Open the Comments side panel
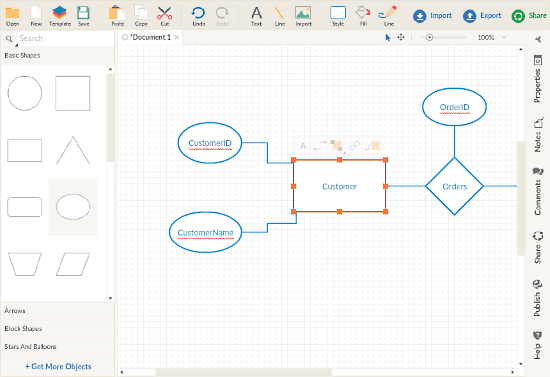Viewport: 550px width, 377px height. pyautogui.click(x=537, y=191)
